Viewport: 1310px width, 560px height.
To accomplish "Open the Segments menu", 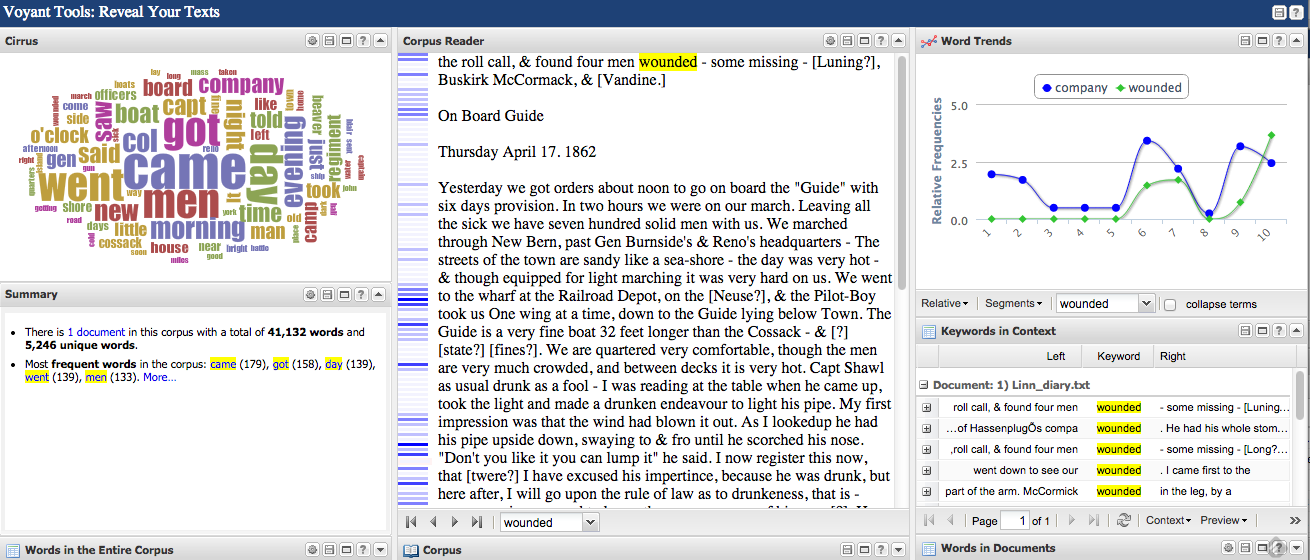I will coord(1013,304).
